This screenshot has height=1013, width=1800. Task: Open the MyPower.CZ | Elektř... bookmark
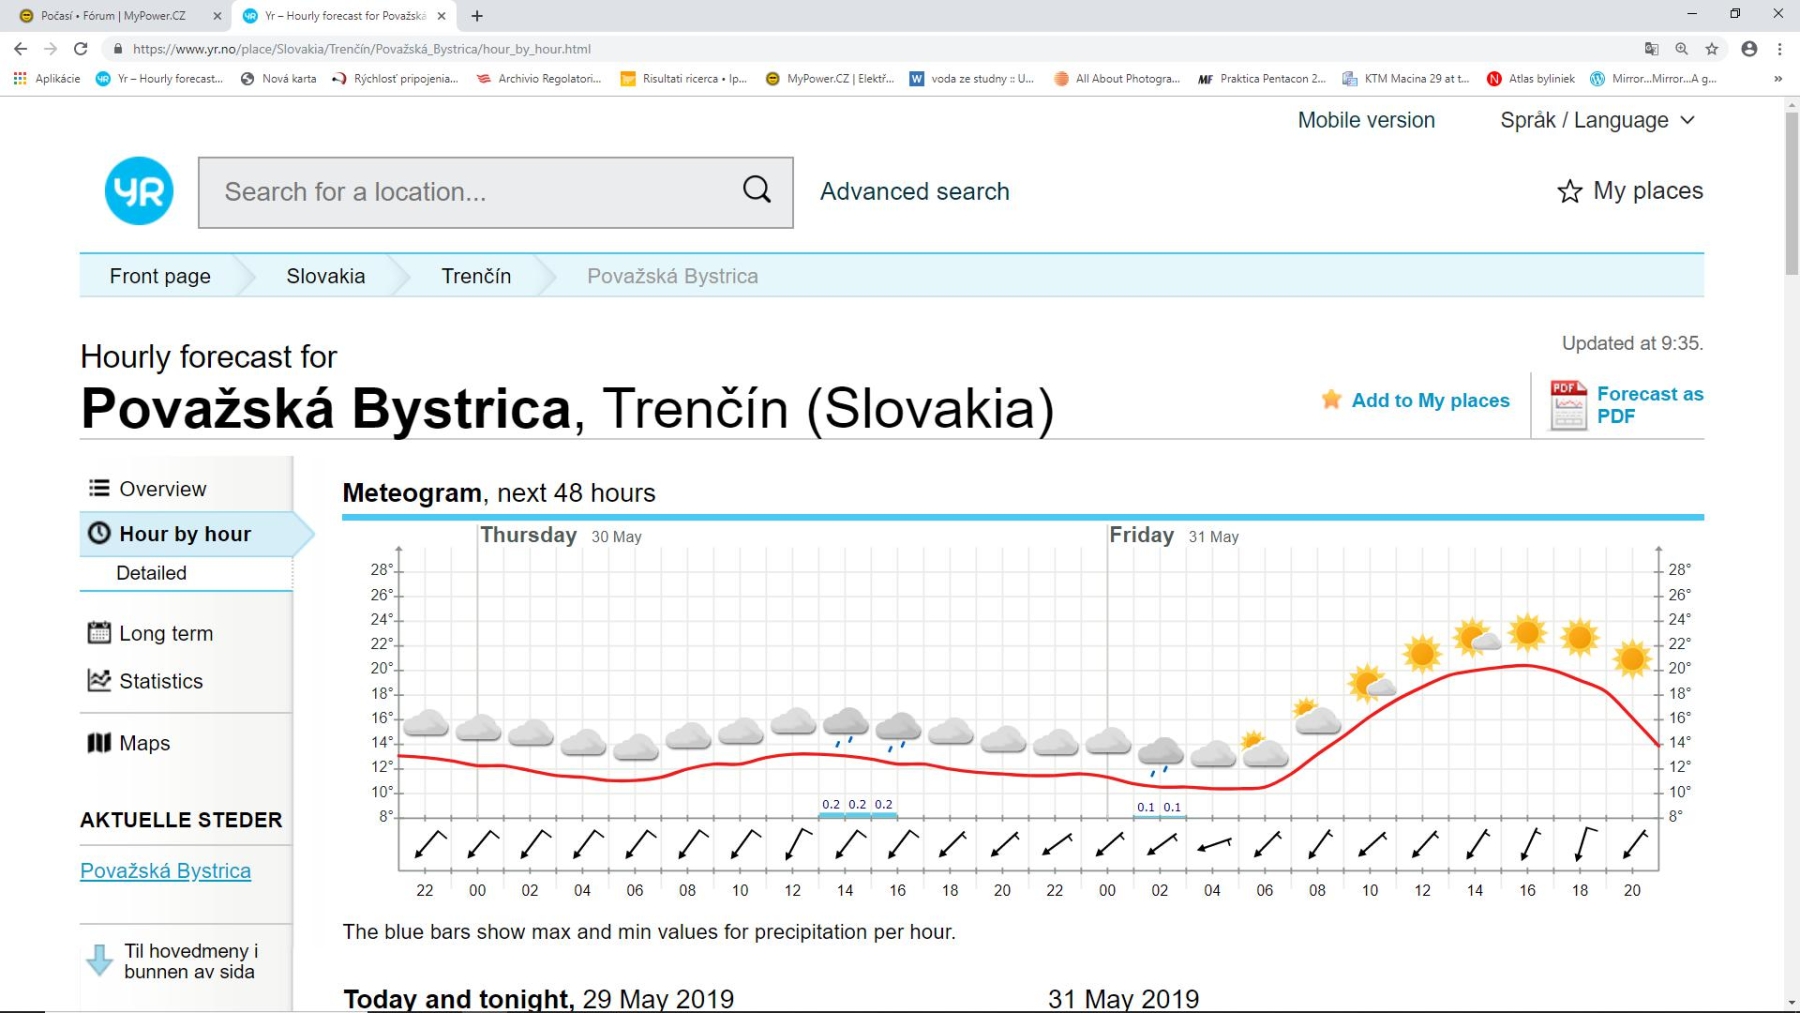(830, 78)
